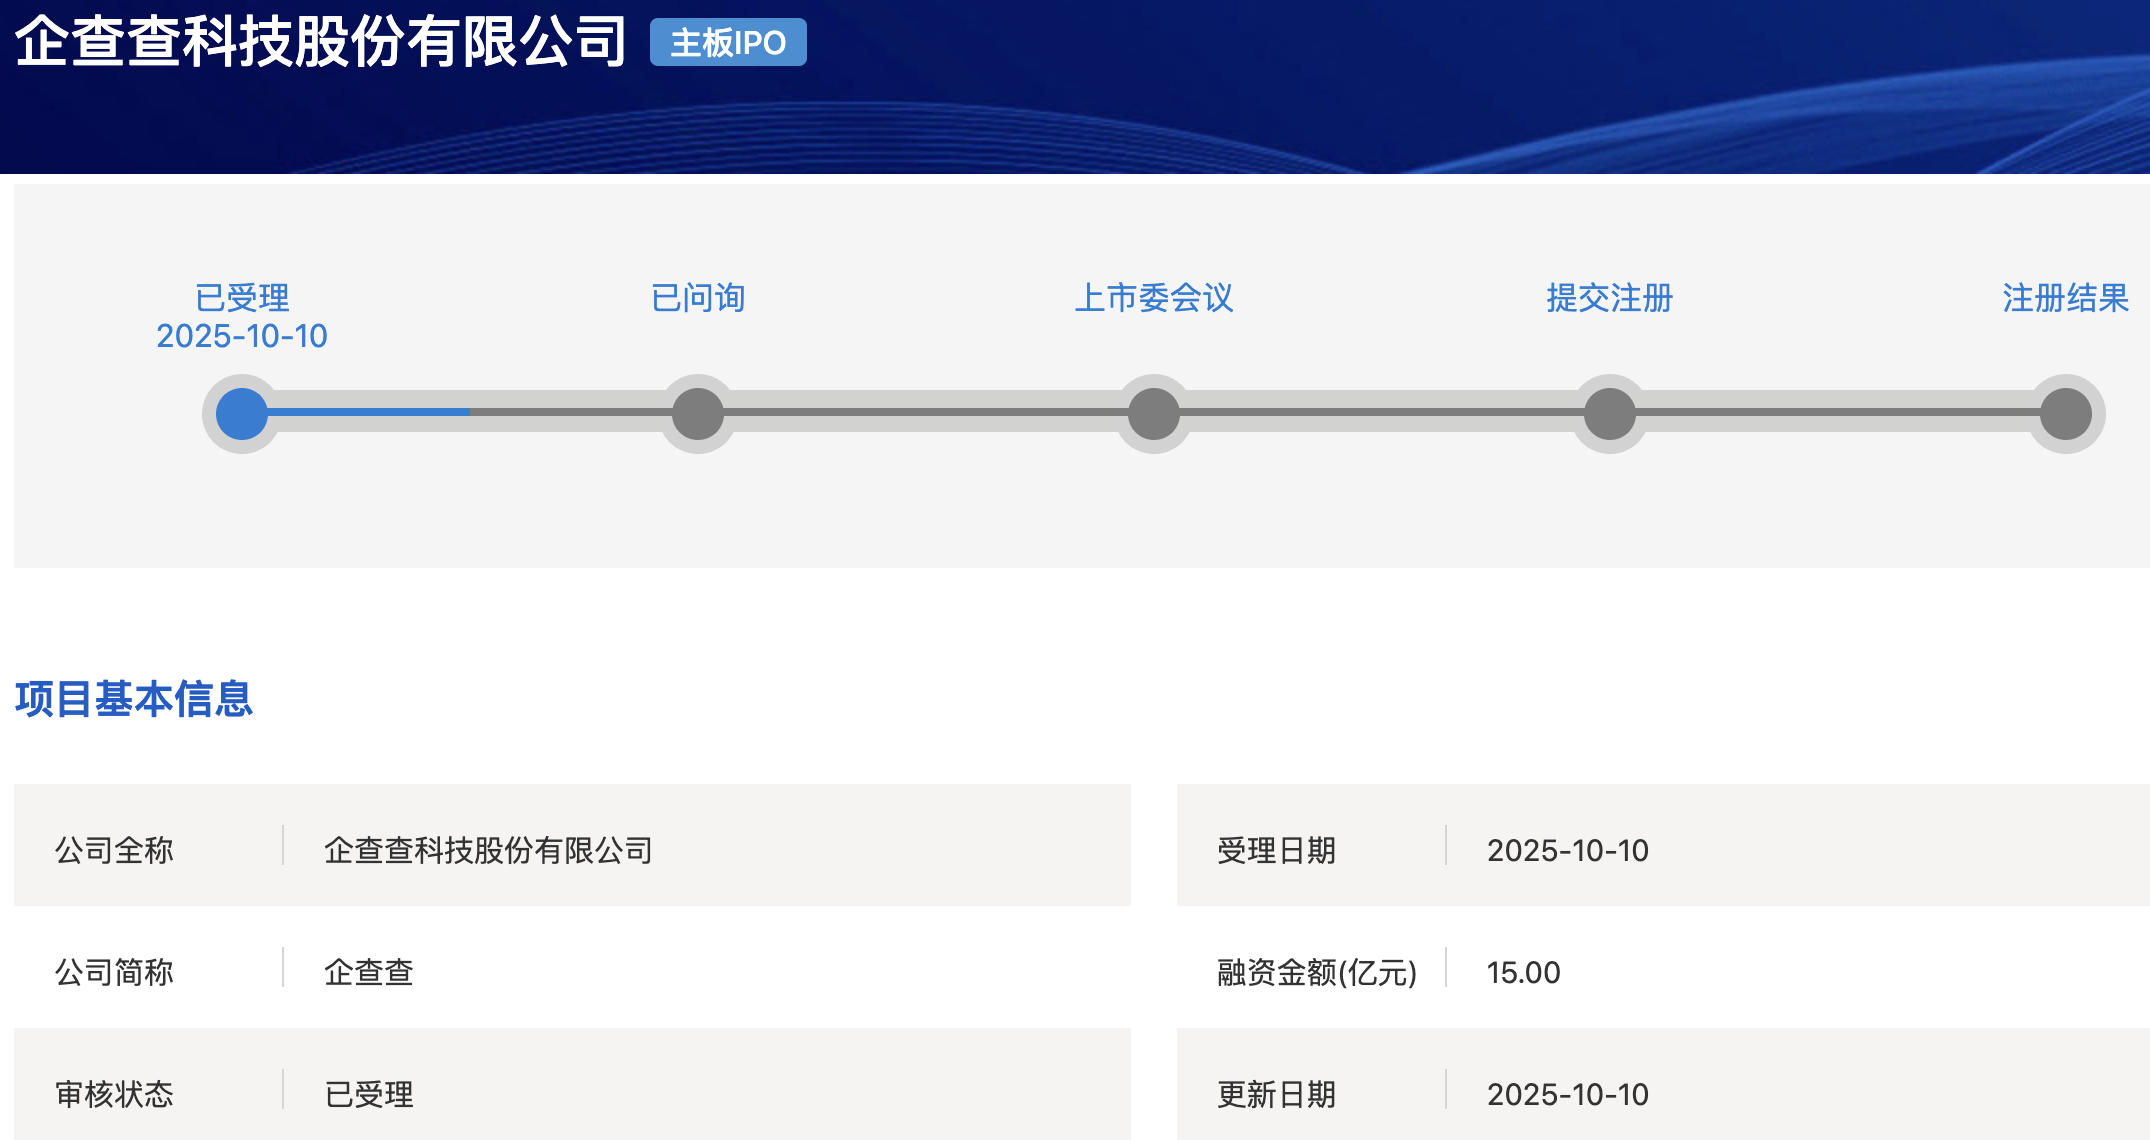Viewport: 2150px width, 1140px height.
Task: Select the 已受理 stage label
Action: click(242, 297)
